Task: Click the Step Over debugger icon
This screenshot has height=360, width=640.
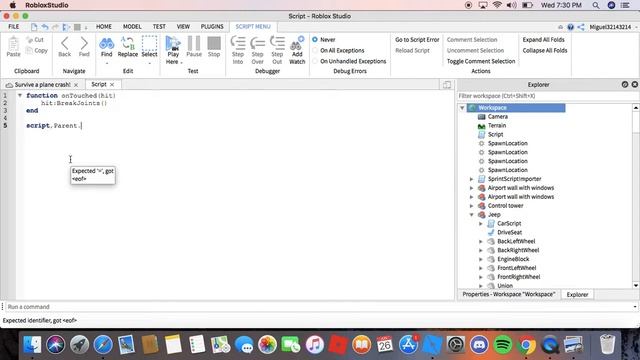Action: coord(258,43)
